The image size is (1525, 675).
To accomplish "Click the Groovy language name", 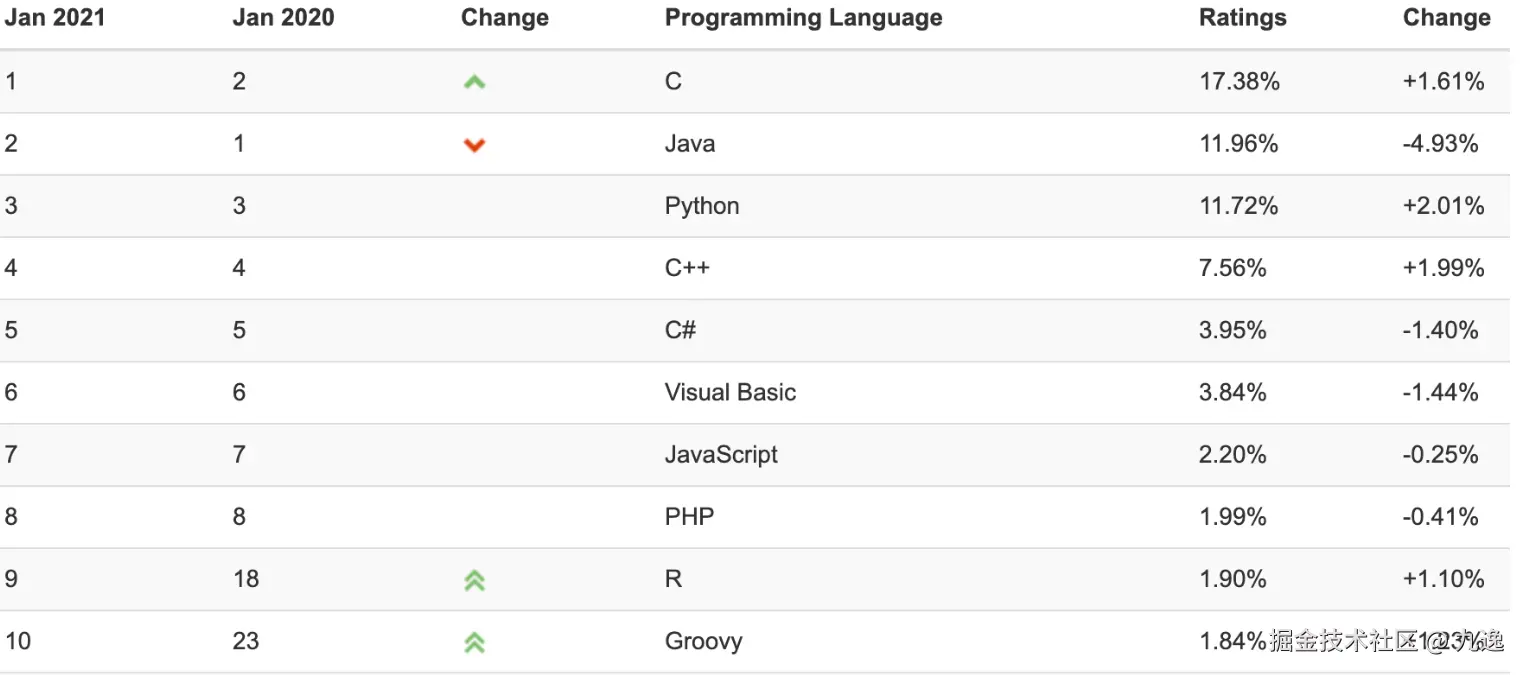I will pos(703,641).
